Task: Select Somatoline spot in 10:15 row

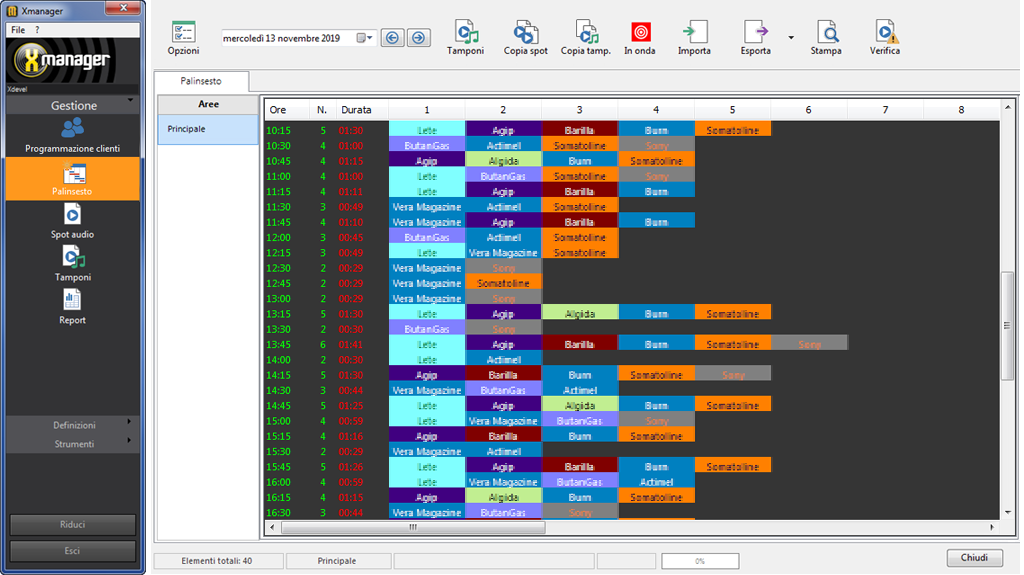Action: [x=733, y=130]
